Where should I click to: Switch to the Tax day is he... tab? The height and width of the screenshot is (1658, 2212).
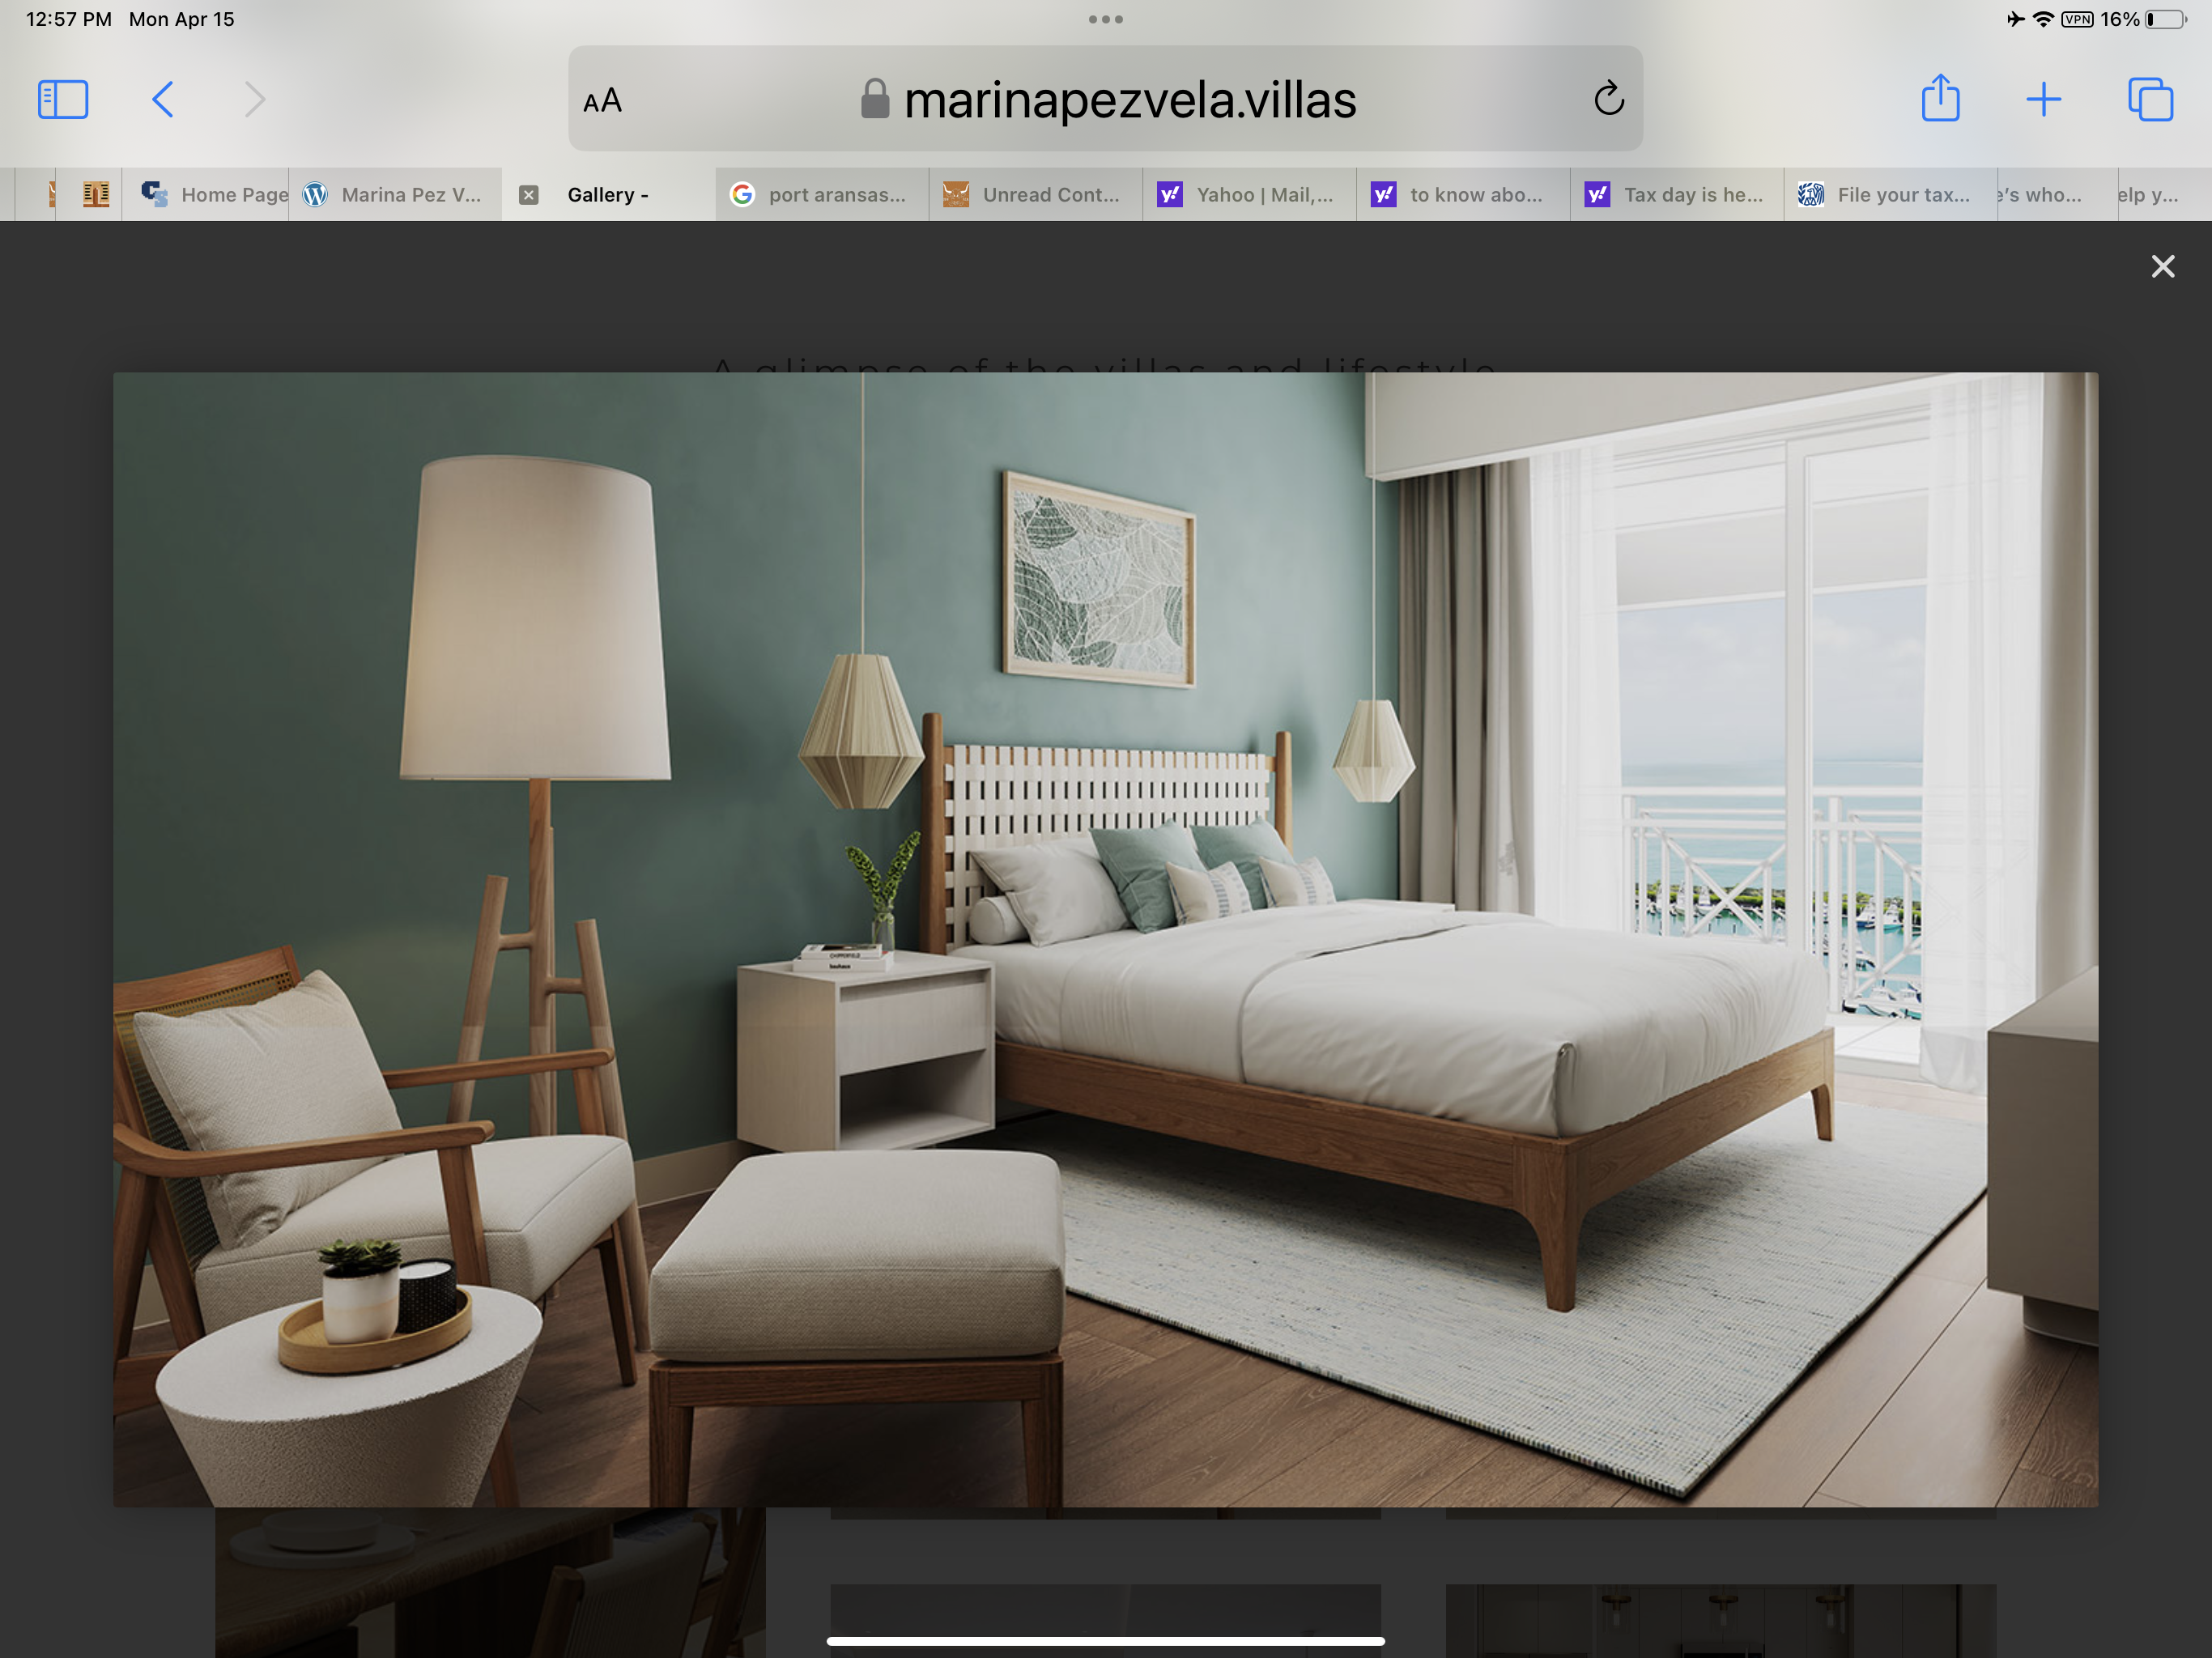pyautogui.click(x=1676, y=195)
